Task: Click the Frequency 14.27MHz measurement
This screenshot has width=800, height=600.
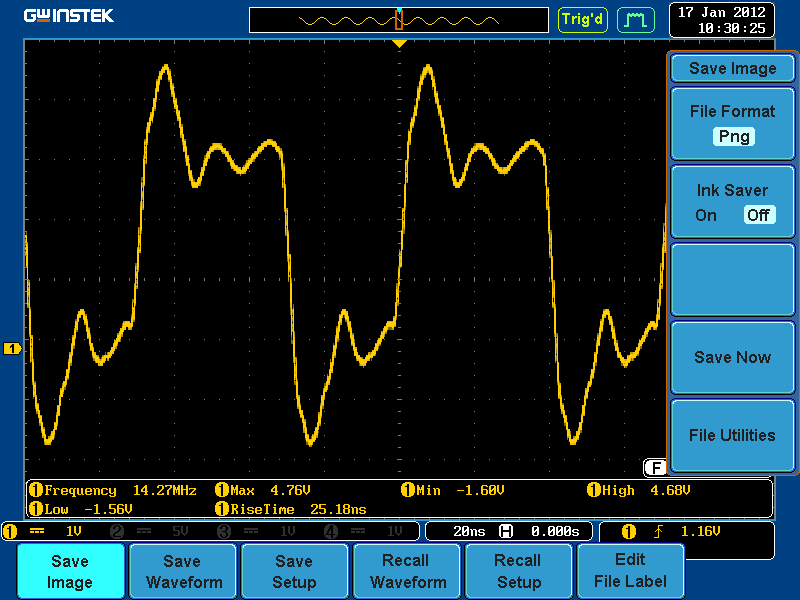Action: (x=113, y=490)
